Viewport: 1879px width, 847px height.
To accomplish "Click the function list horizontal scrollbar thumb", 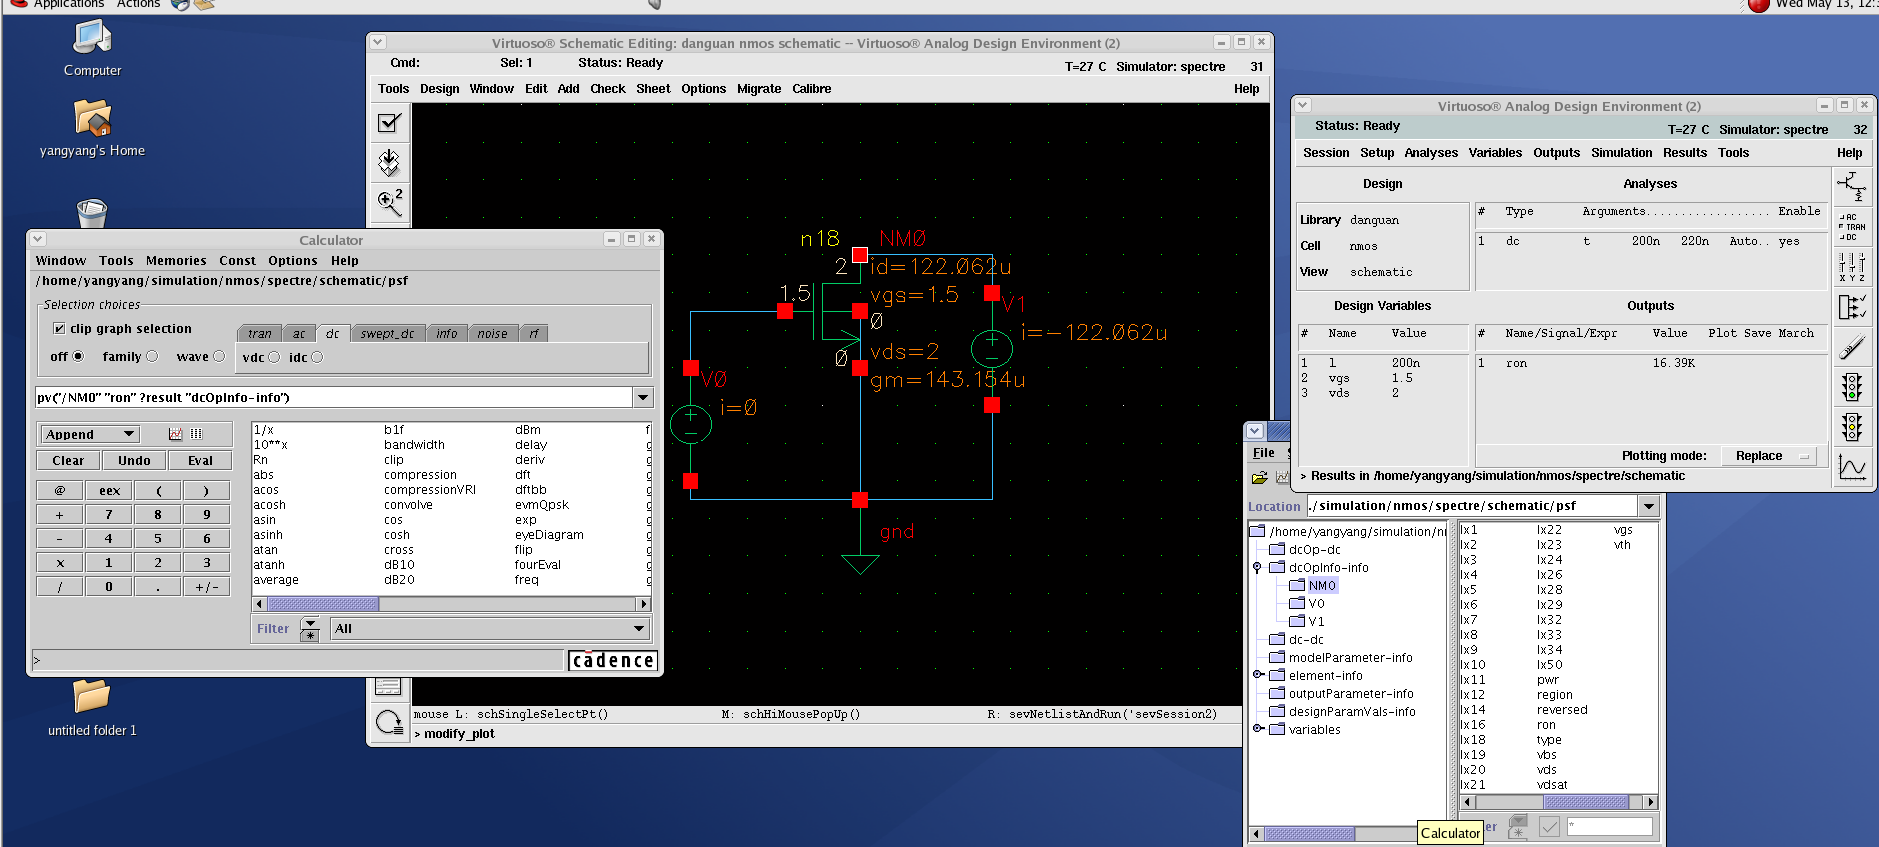I will [323, 604].
